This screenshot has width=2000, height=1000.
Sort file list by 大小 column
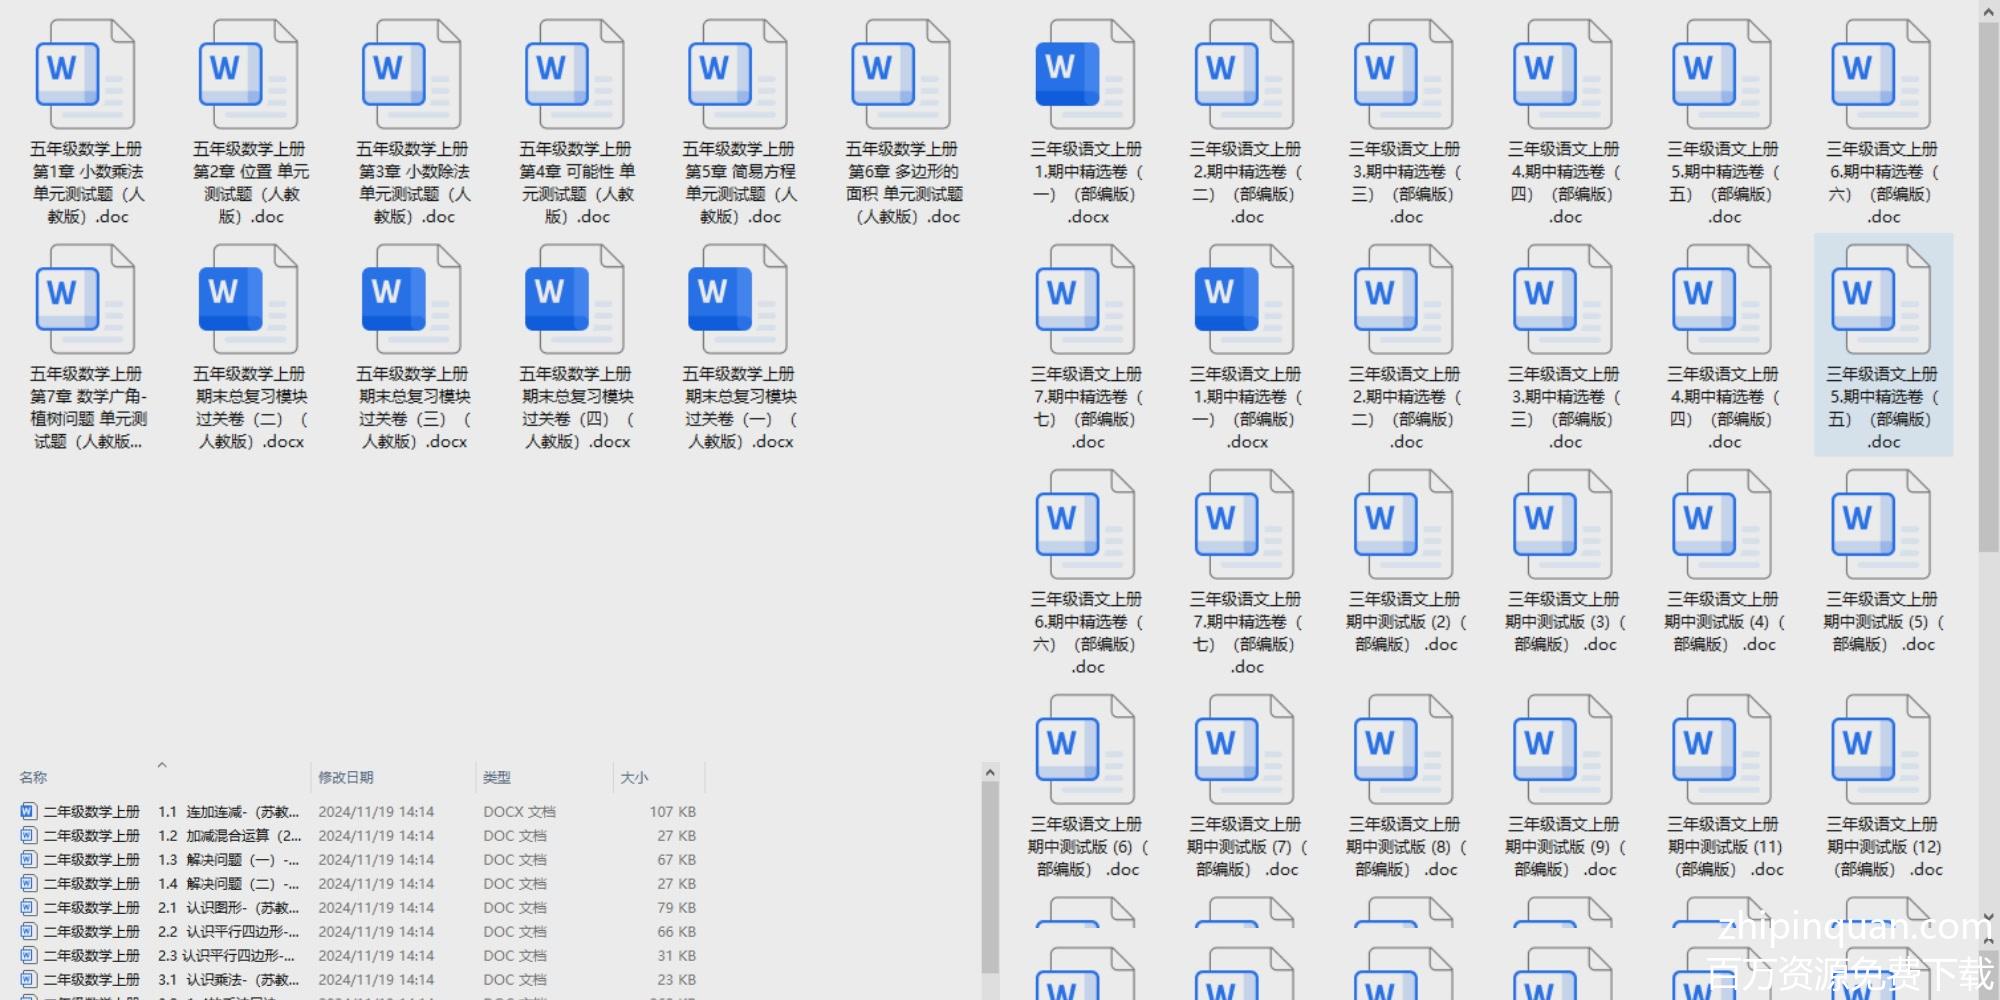pyautogui.click(x=634, y=778)
